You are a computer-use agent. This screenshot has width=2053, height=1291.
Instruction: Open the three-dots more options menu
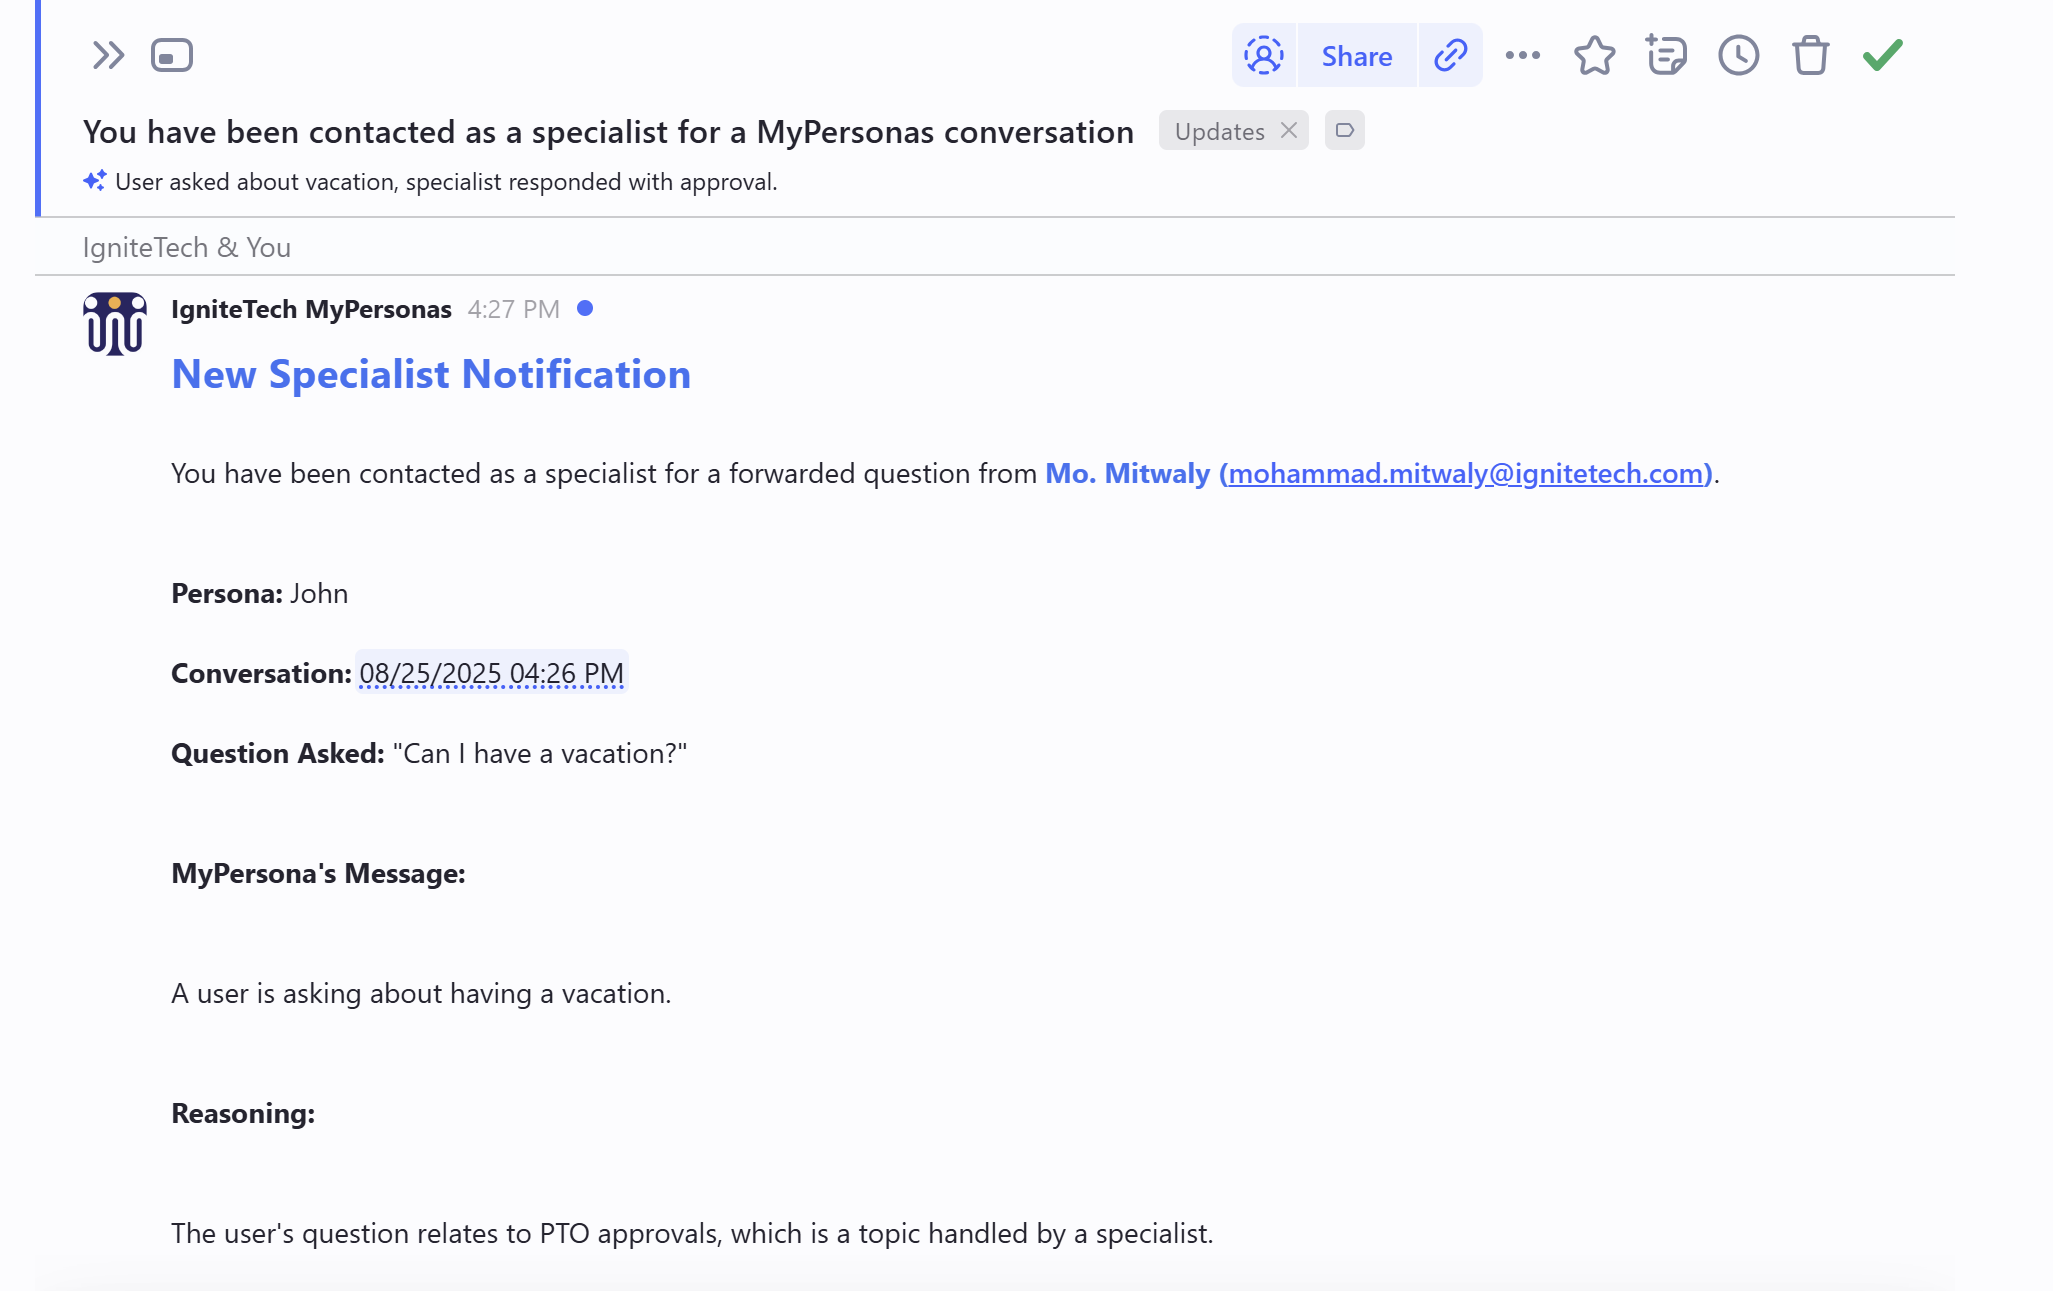(x=1522, y=55)
